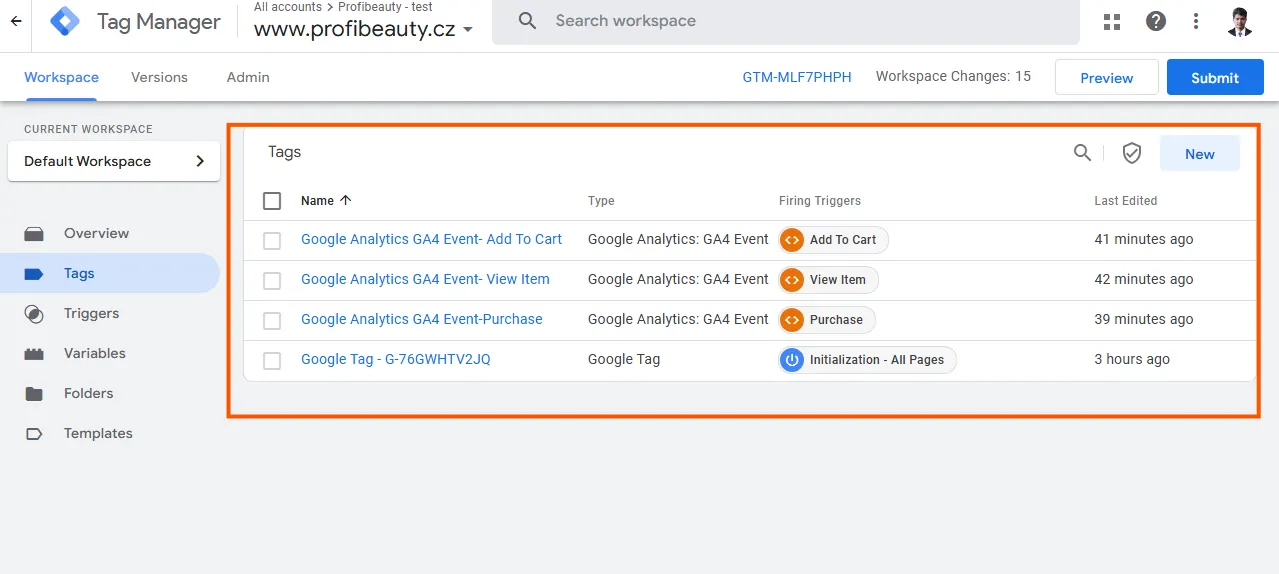Viewport: 1279px width, 574px height.
Task: Click the Variables sidebar icon
Action: point(34,354)
